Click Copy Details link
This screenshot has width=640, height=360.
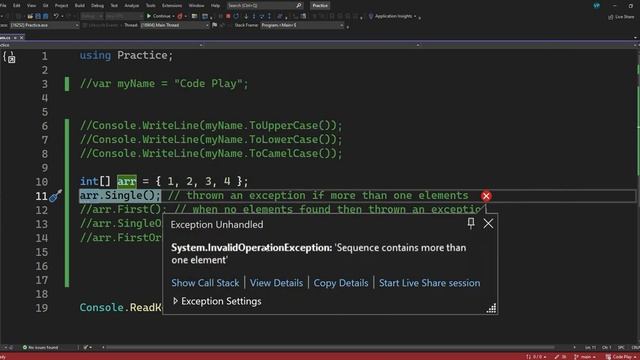(x=341, y=283)
